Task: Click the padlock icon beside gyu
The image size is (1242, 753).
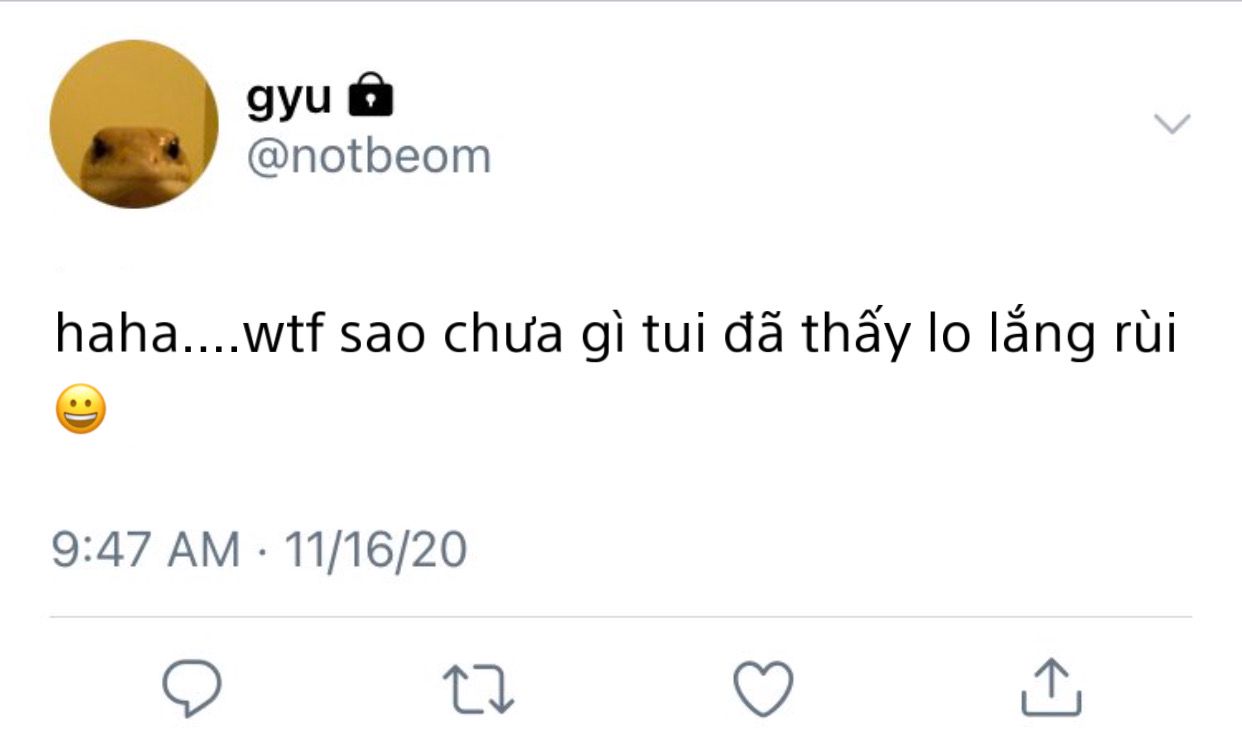Action: pos(369,96)
